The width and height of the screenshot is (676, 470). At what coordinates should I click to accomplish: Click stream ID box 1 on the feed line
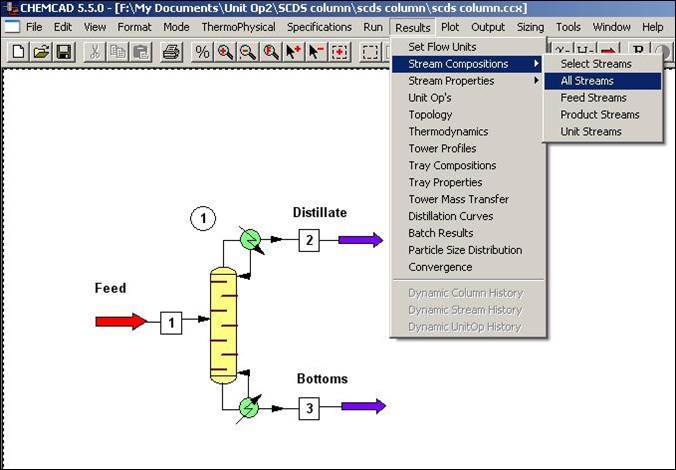click(171, 323)
